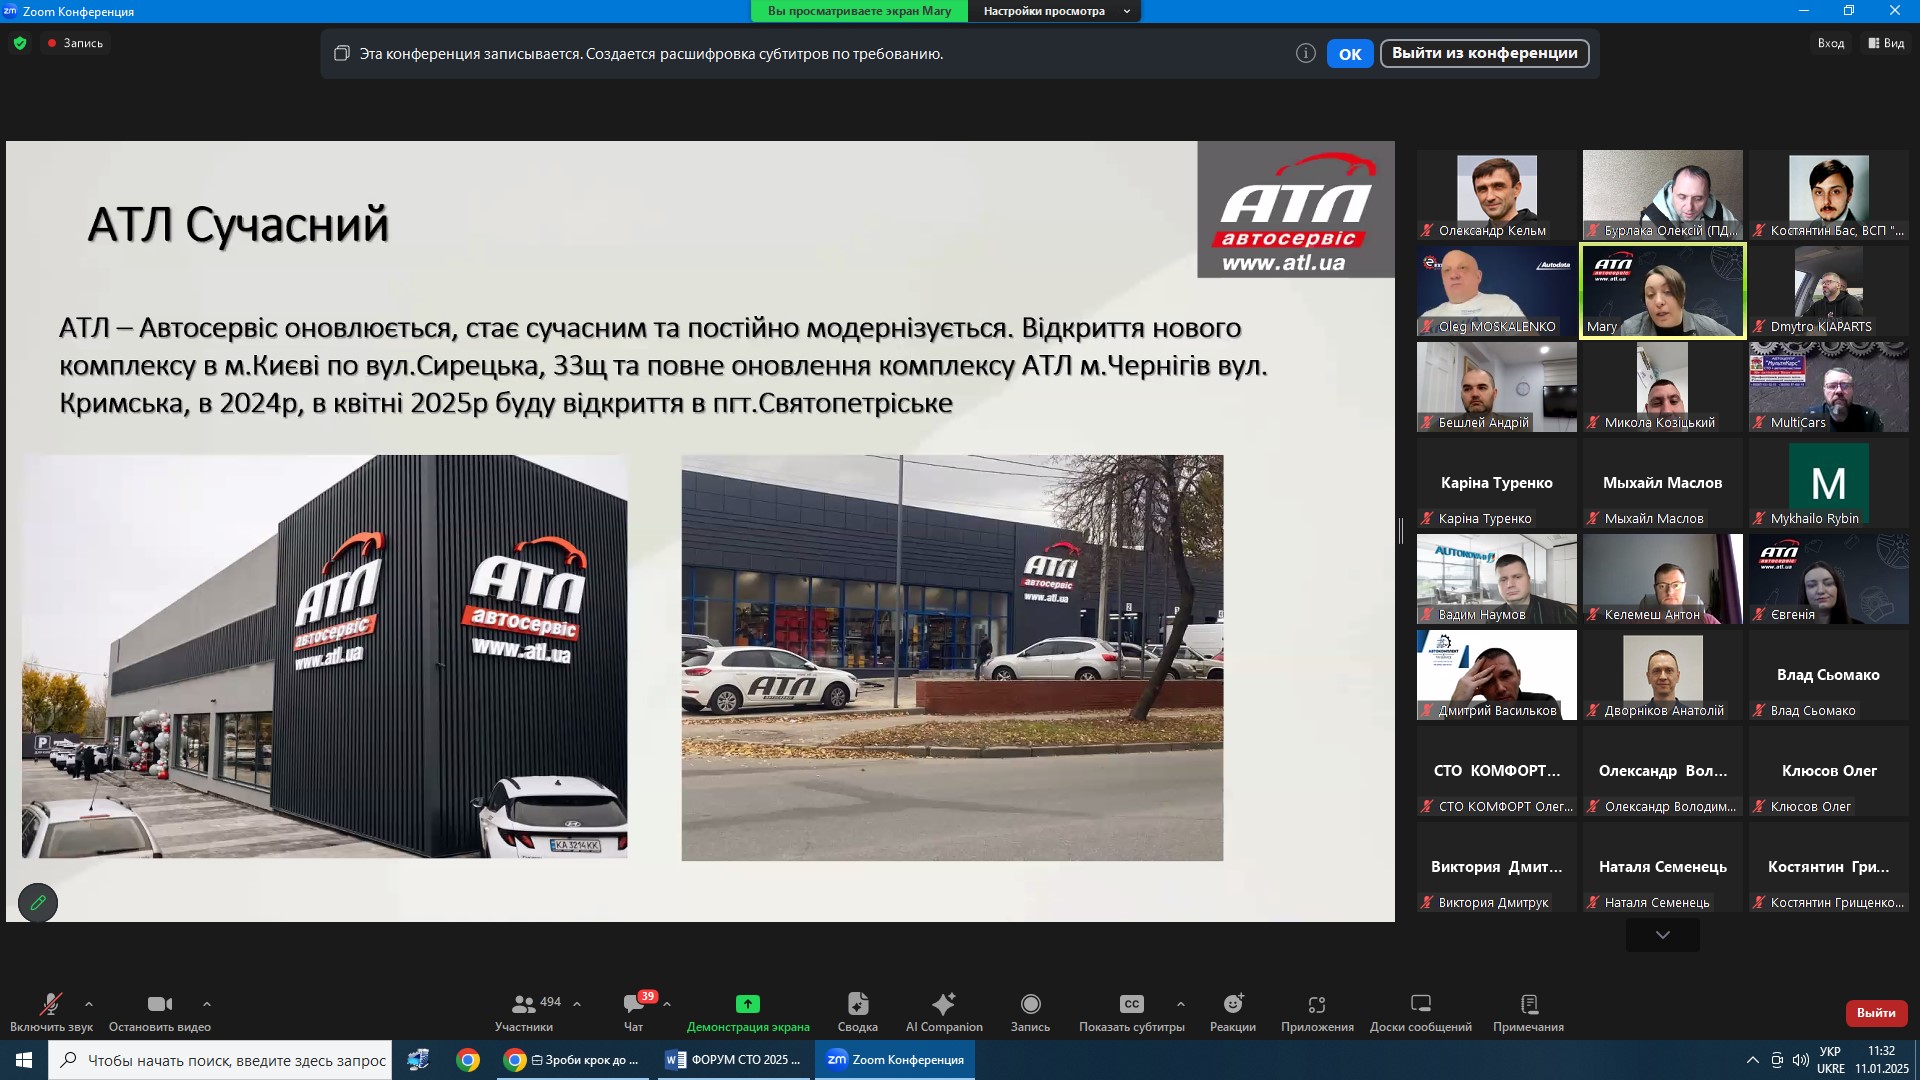Select Каріна Туренко participant tile
Screen dimensions: 1920x1080
tap(1496, 483)
